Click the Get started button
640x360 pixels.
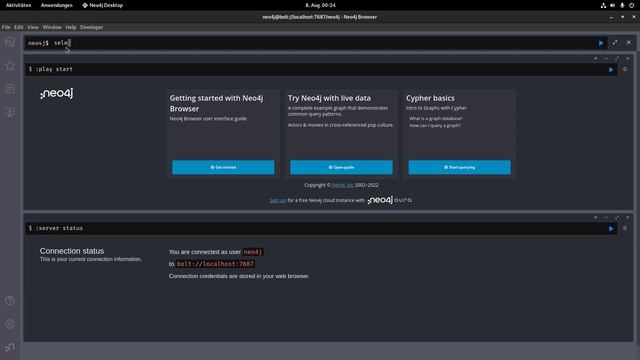point(223,167)
